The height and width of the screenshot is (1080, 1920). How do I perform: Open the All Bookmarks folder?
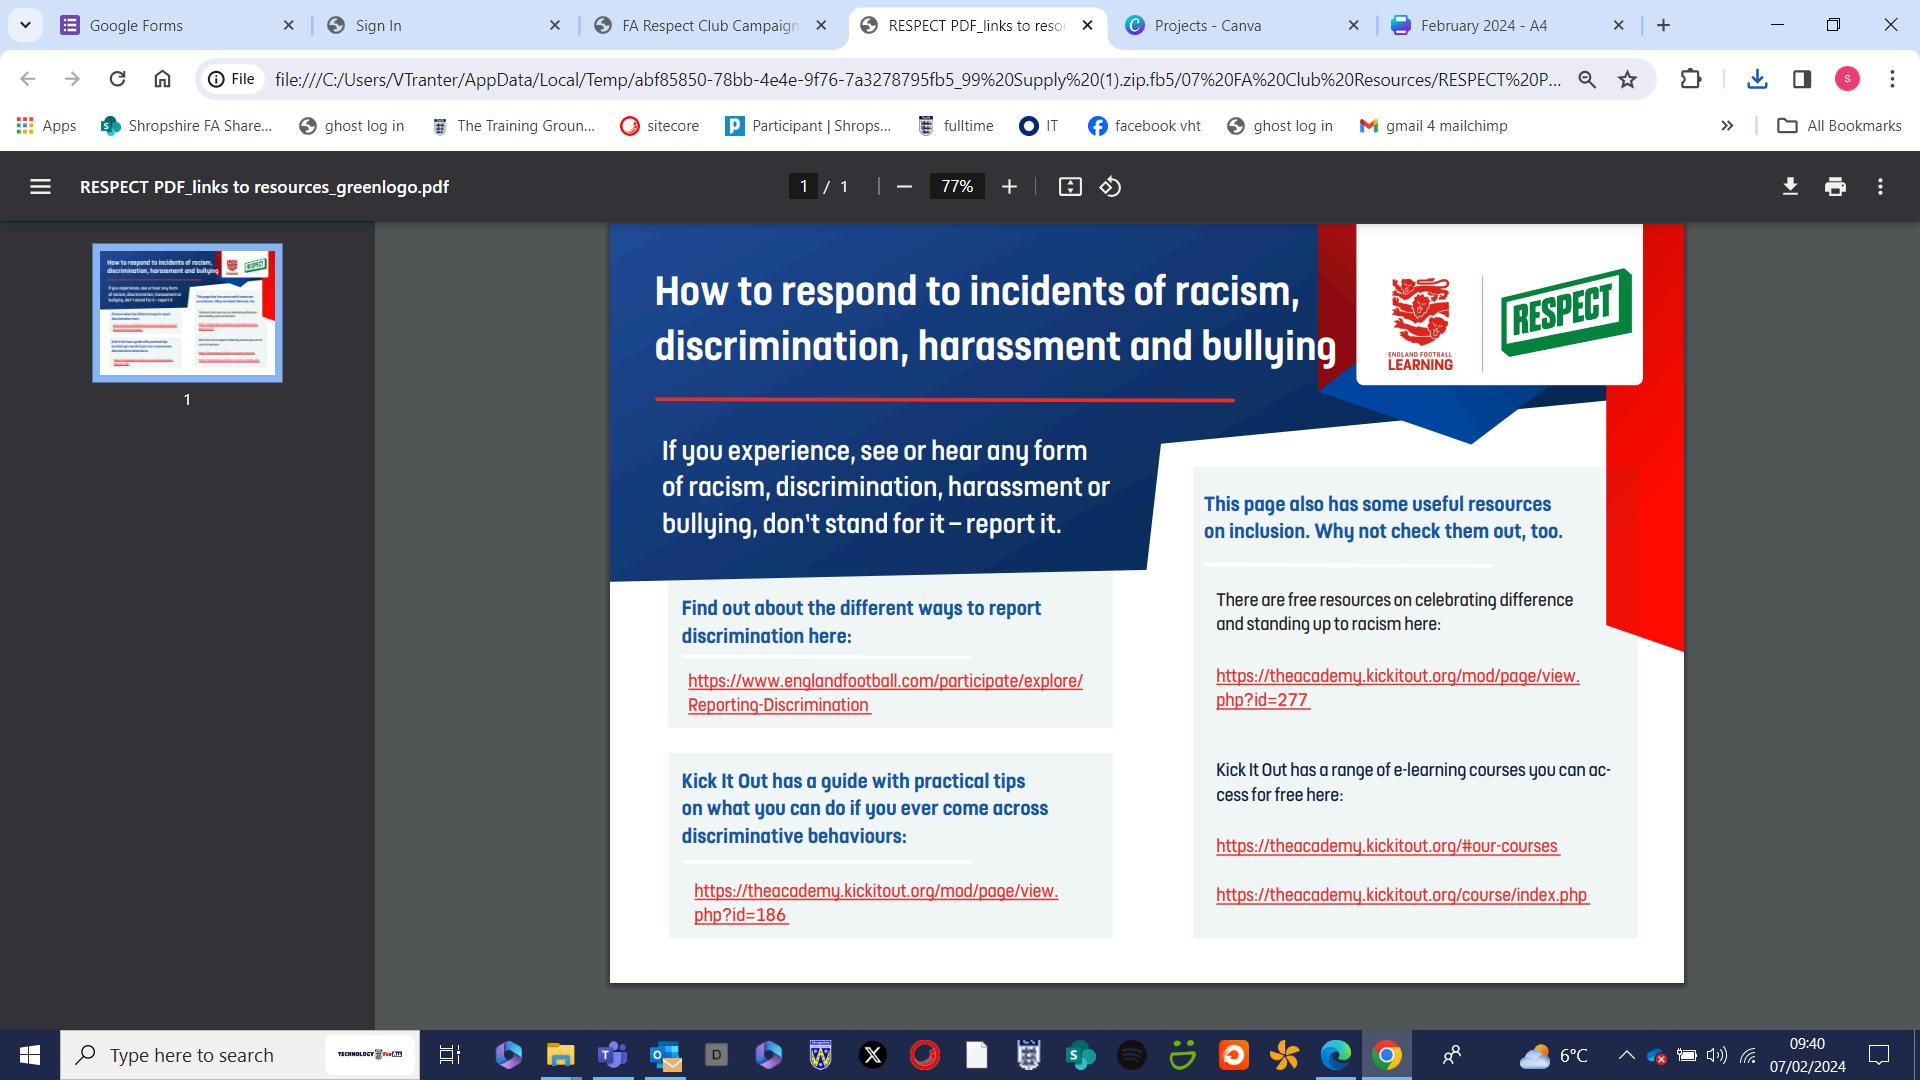[x=1839, y=126]
